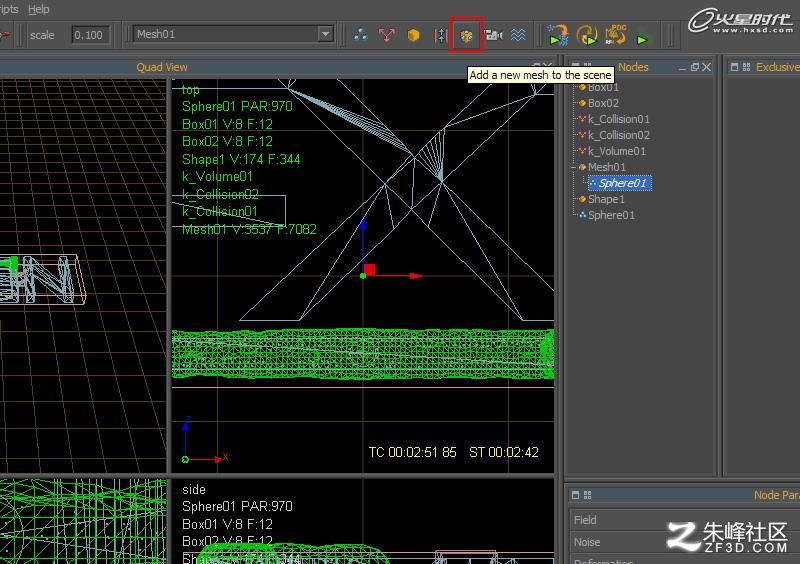Click the circular arrows simulate icon
800x564 pixels.
(587, 35)
